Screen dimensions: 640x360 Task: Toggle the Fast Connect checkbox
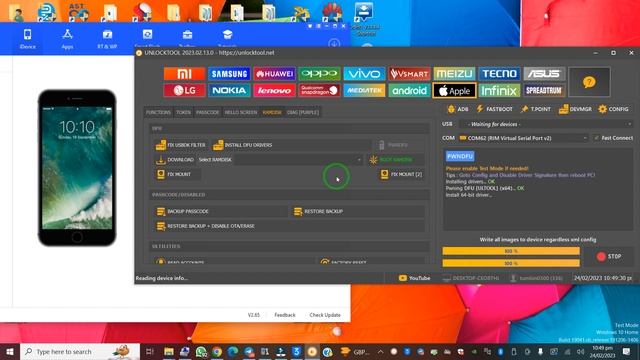[x=596, y=138]
